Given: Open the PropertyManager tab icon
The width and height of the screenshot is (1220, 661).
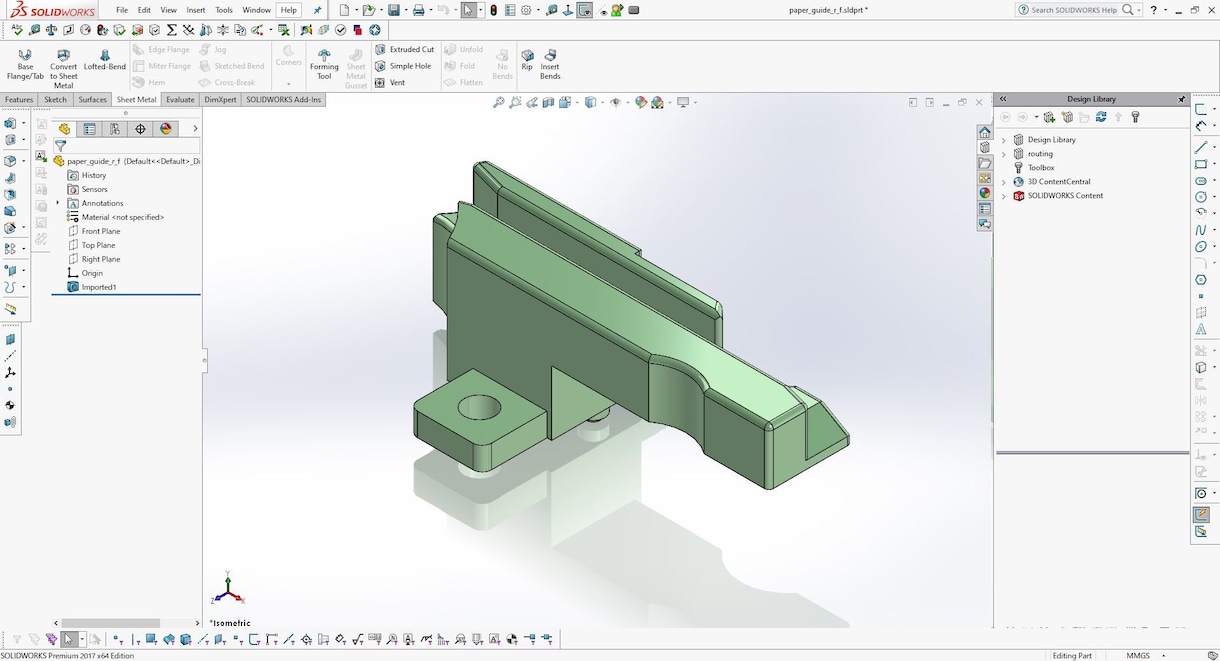Looking at the screenshot, I should (90, 129).
